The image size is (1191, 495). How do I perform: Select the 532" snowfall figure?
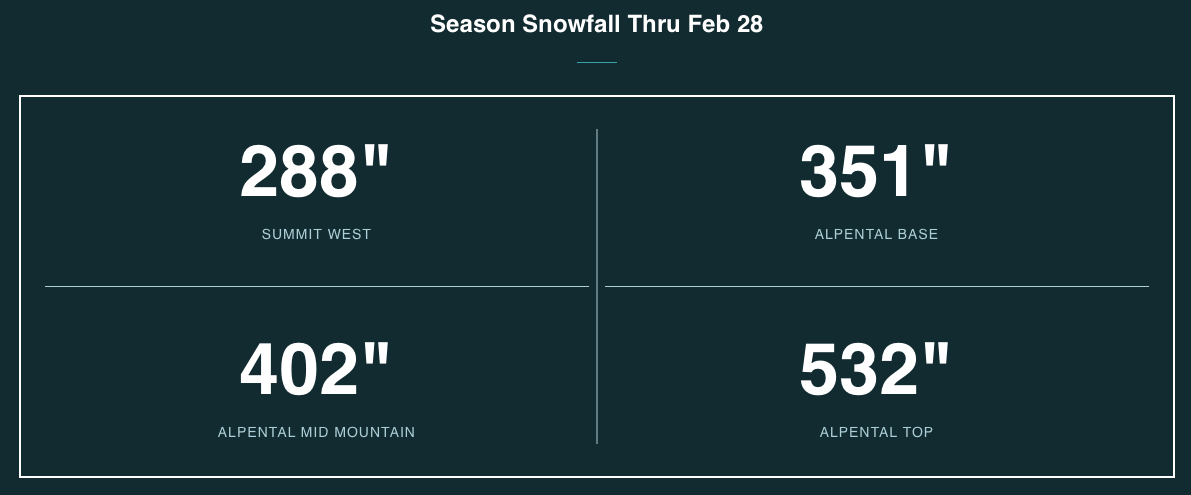coord(875,370)
